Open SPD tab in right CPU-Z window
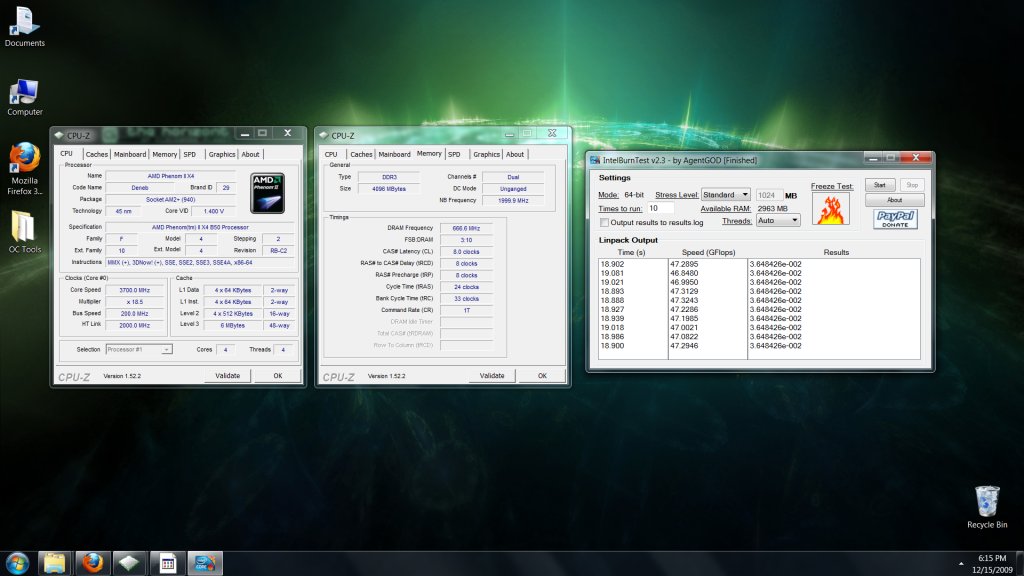The height and width of the screenshot is (576, 1024). [x=455, y=155]
